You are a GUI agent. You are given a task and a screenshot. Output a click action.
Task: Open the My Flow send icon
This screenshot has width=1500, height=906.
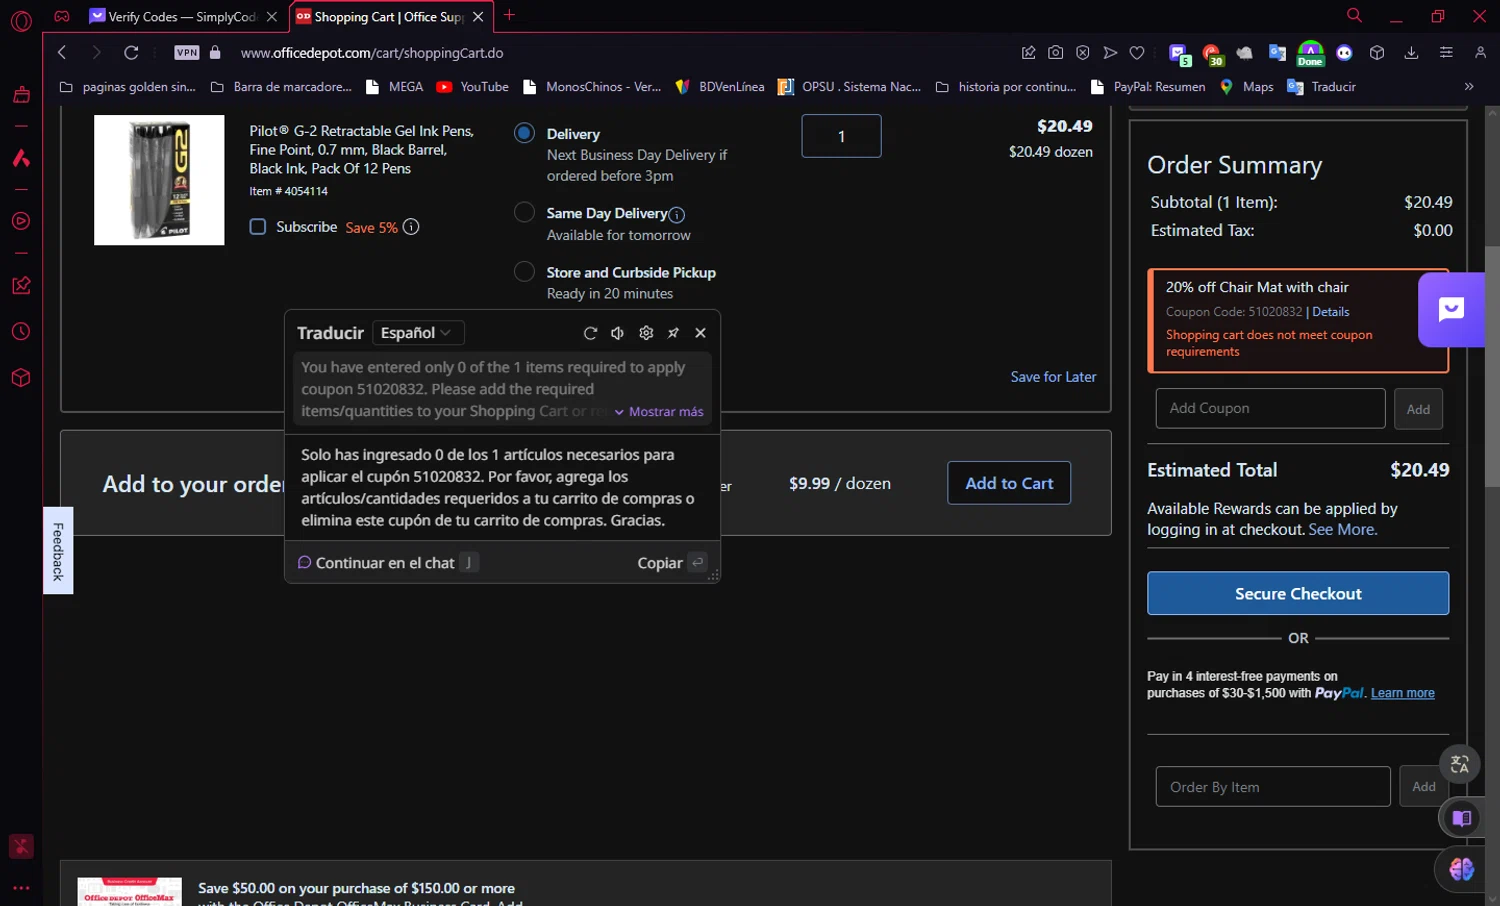[x=1110, y=53]
